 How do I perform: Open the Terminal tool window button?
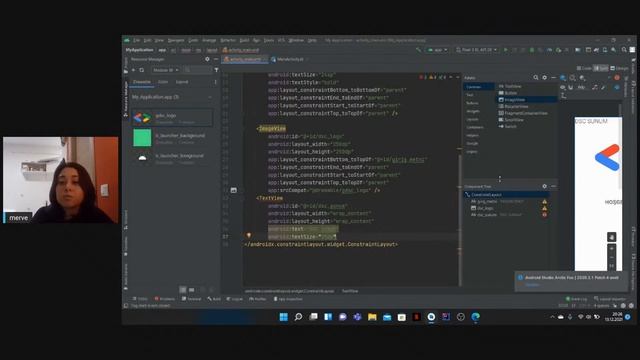pyautogui.click(x=191, y=299)
